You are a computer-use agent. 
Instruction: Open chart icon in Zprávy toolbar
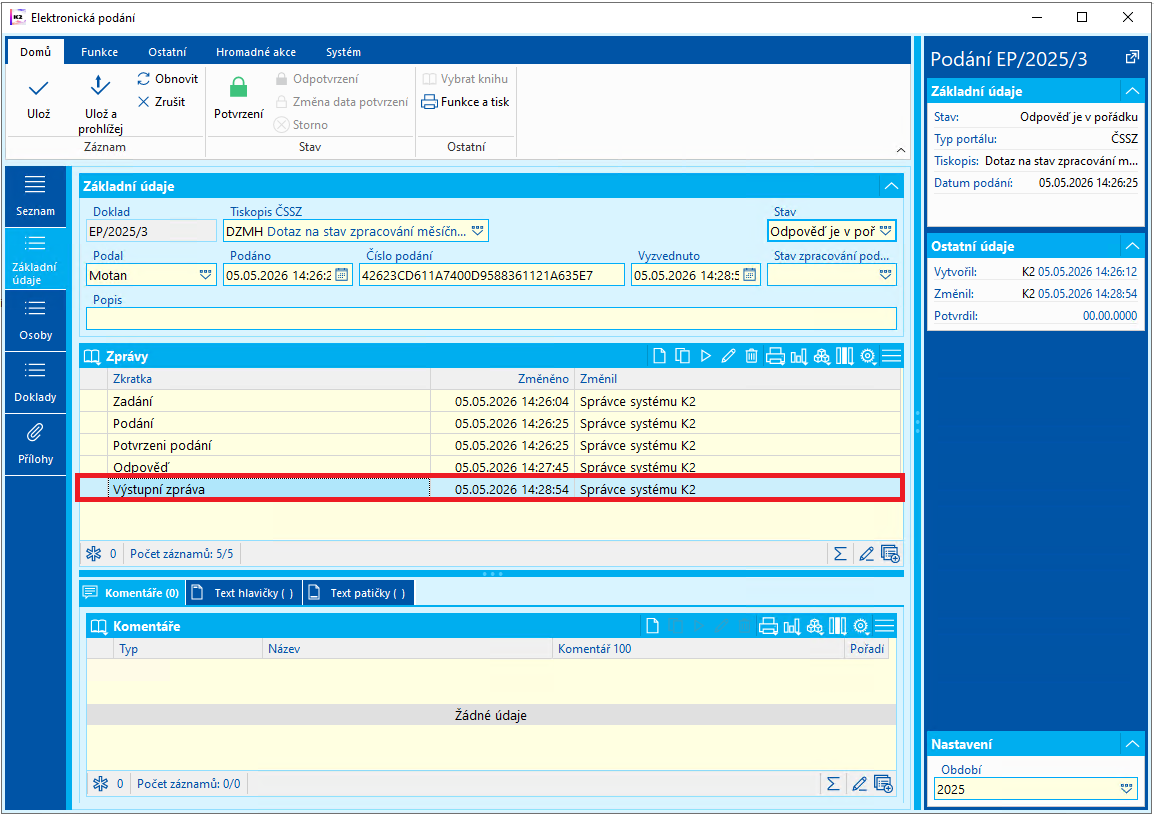(x=799, y=356)
